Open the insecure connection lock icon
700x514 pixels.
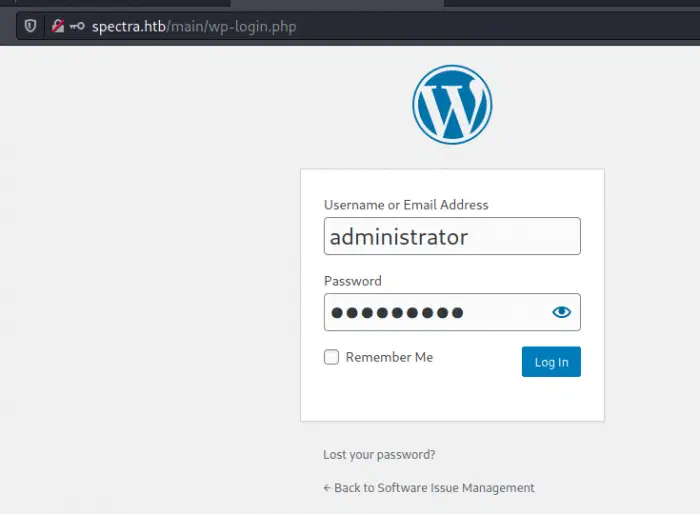click(x=58, y=26)
